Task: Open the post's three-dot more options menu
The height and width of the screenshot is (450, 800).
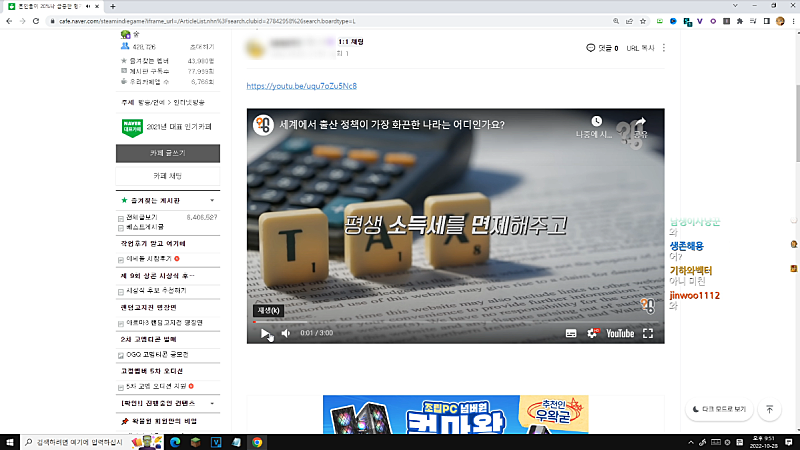Action: pyautogui.click(x=664, y=48)
